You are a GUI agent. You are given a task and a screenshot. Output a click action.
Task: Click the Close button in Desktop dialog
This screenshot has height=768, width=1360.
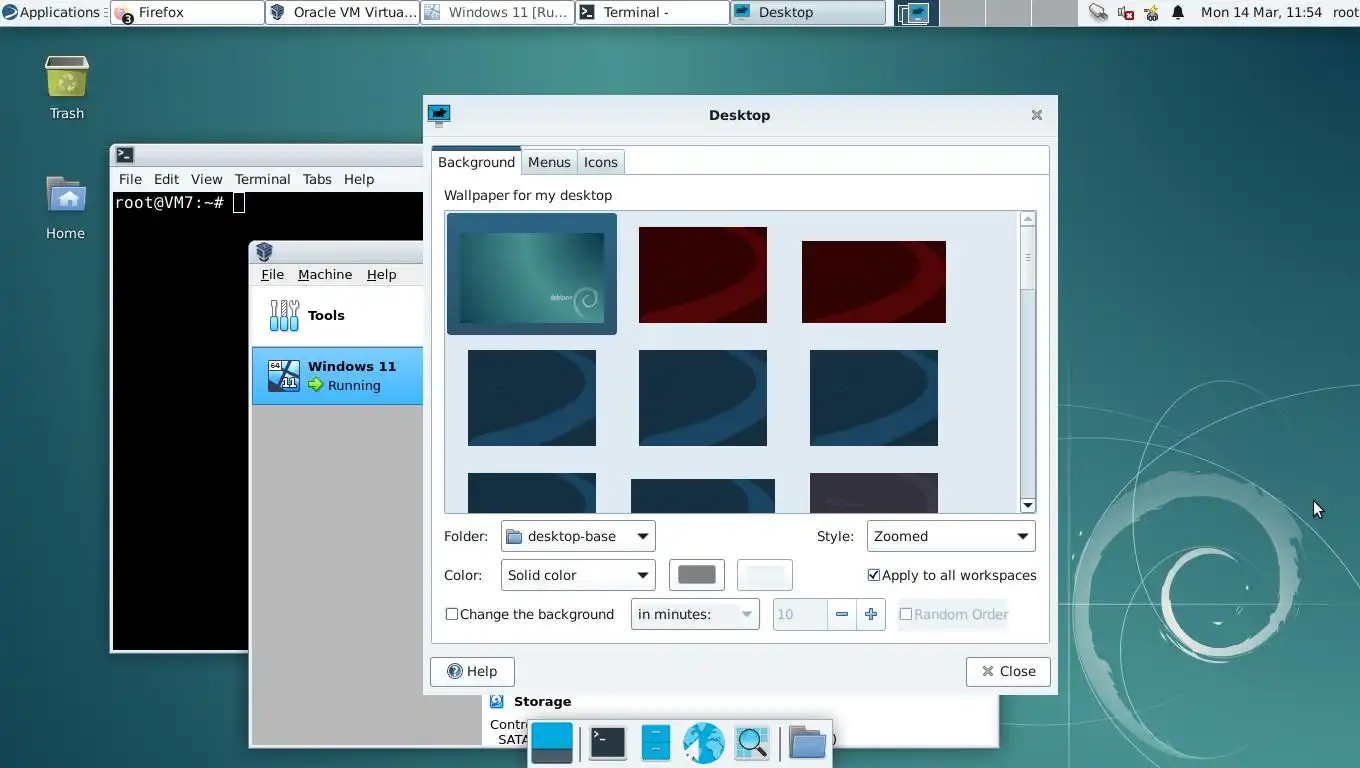click(x=1008, y=671)
